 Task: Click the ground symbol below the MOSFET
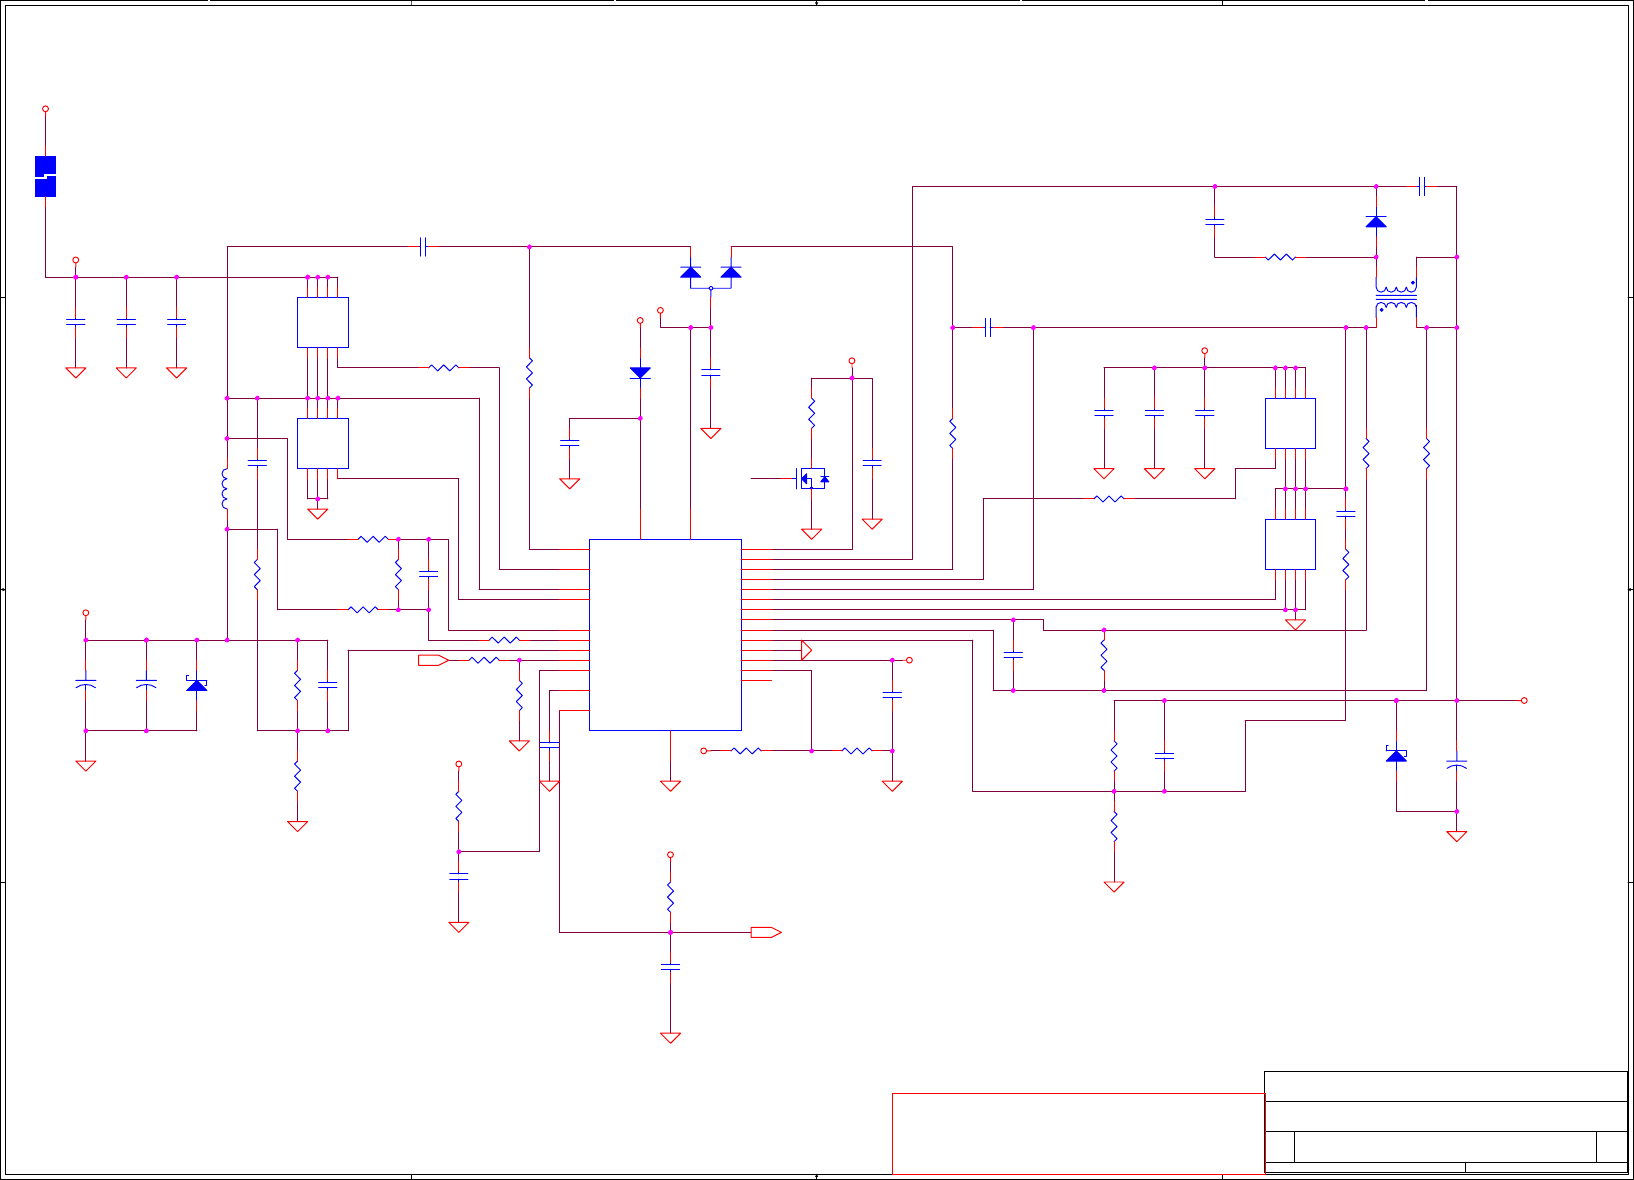[x=812, y=534]
